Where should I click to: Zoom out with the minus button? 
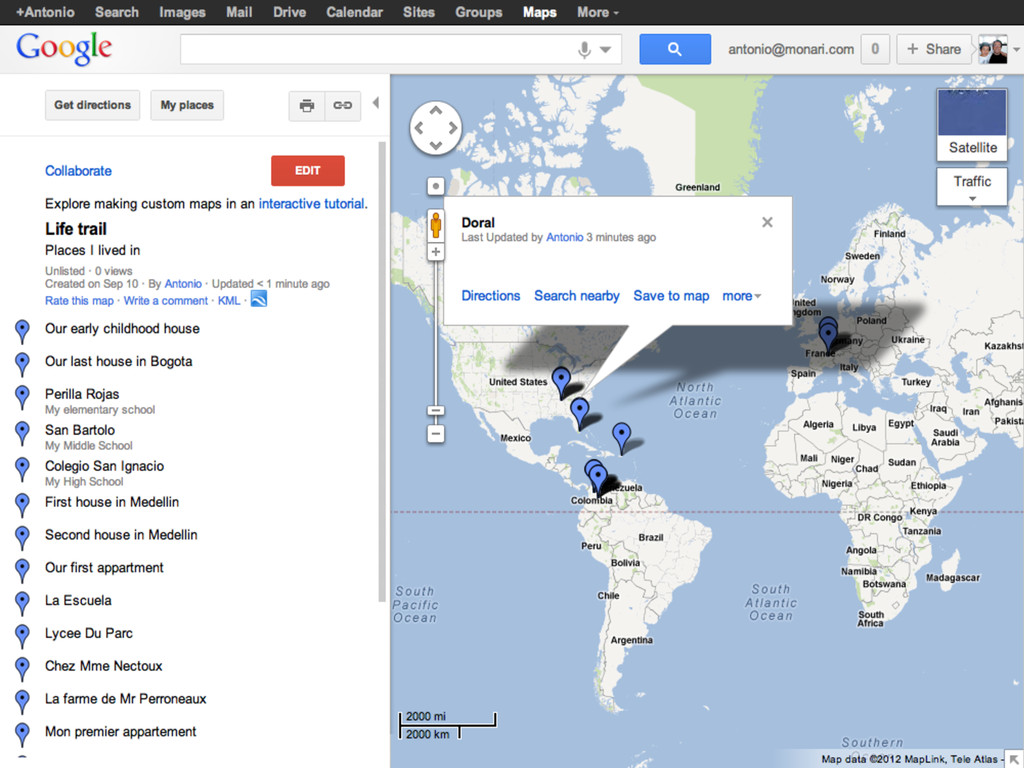point(436,434)
